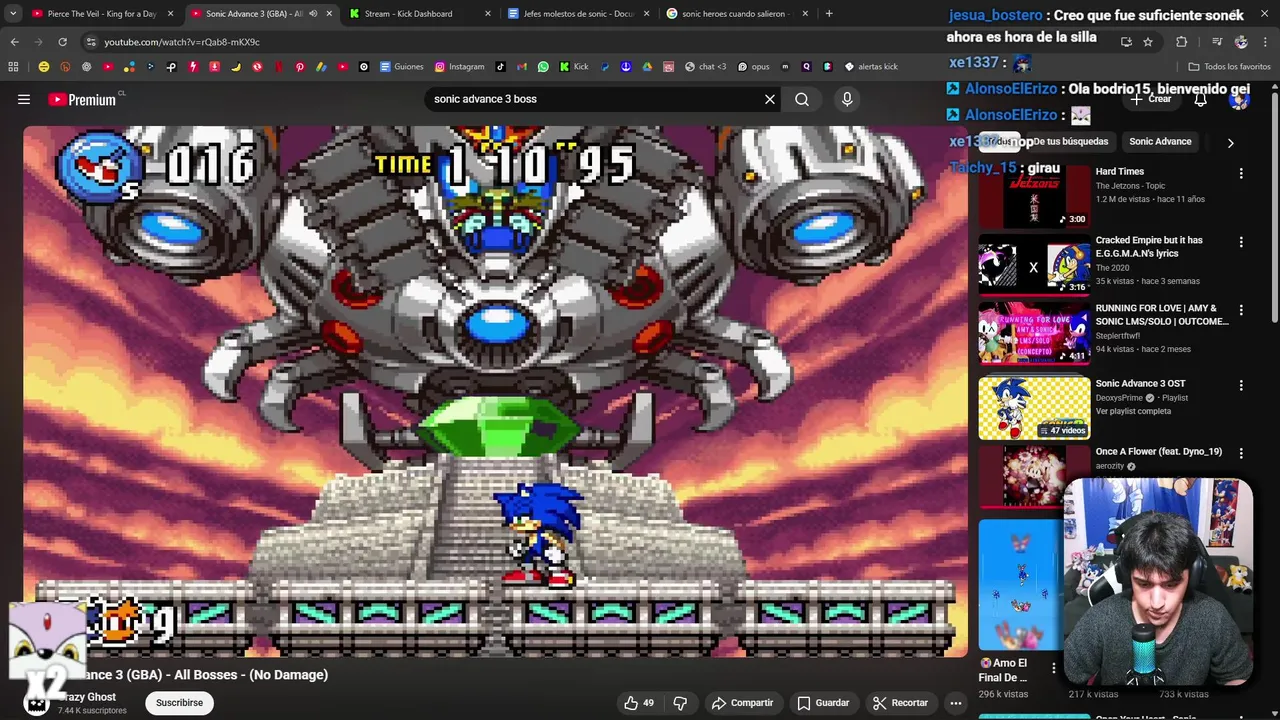Open the Guiones docs bookmark
This screenshot has width=1280, height=720.
tap(401, 67)
